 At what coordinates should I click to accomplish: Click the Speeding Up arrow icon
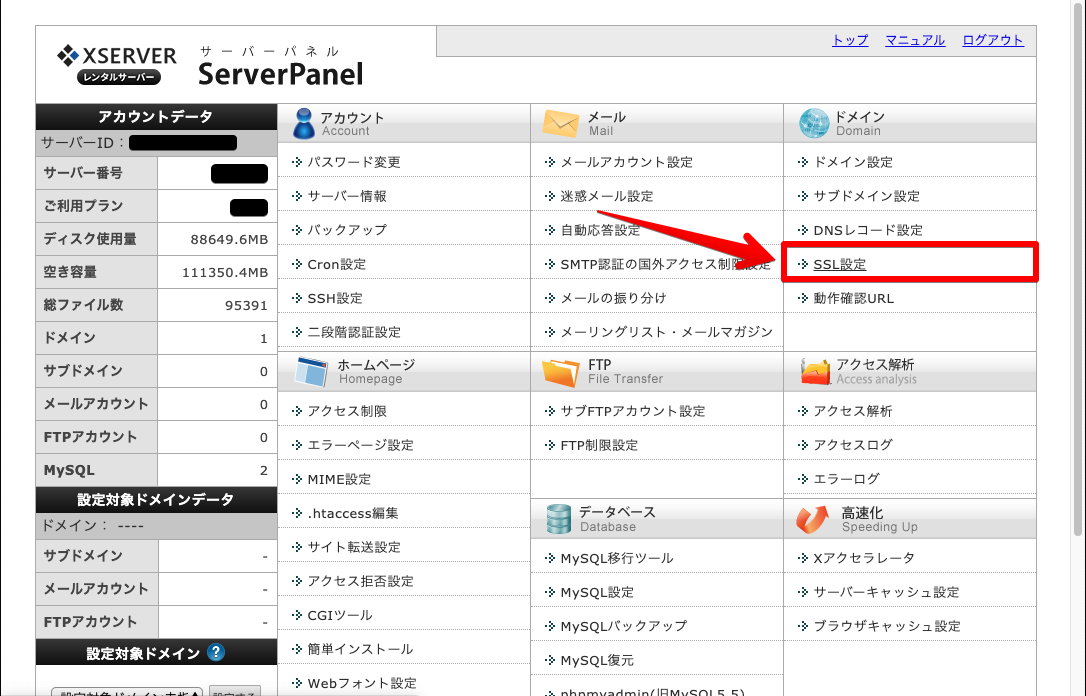[x=814, y=518]
